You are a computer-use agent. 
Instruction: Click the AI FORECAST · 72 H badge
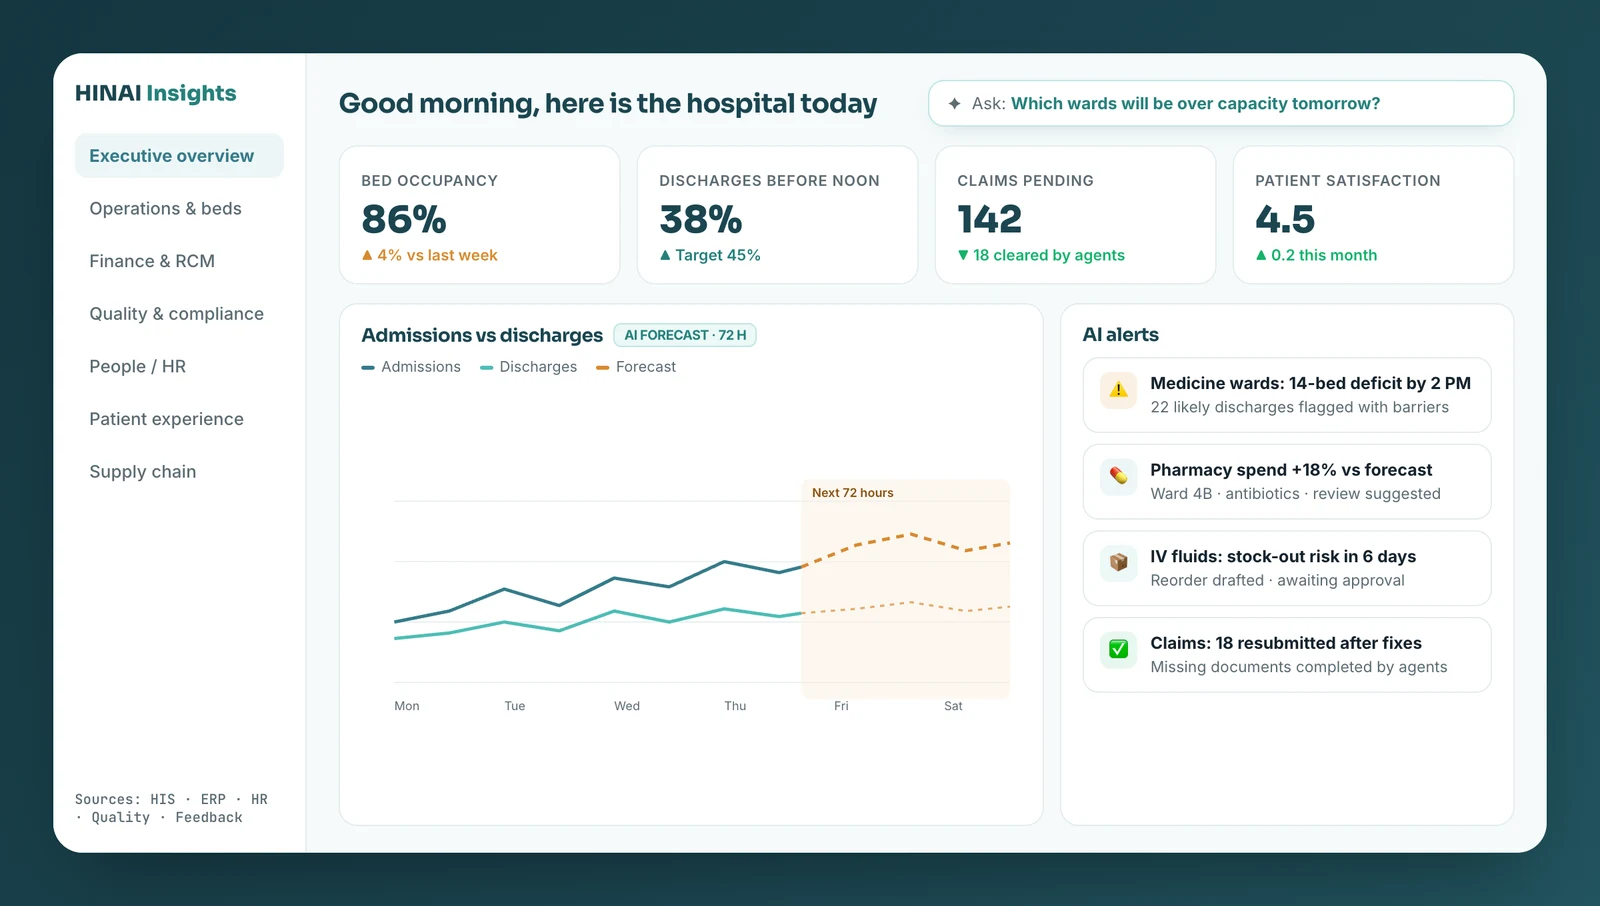(x=685, y=335)
